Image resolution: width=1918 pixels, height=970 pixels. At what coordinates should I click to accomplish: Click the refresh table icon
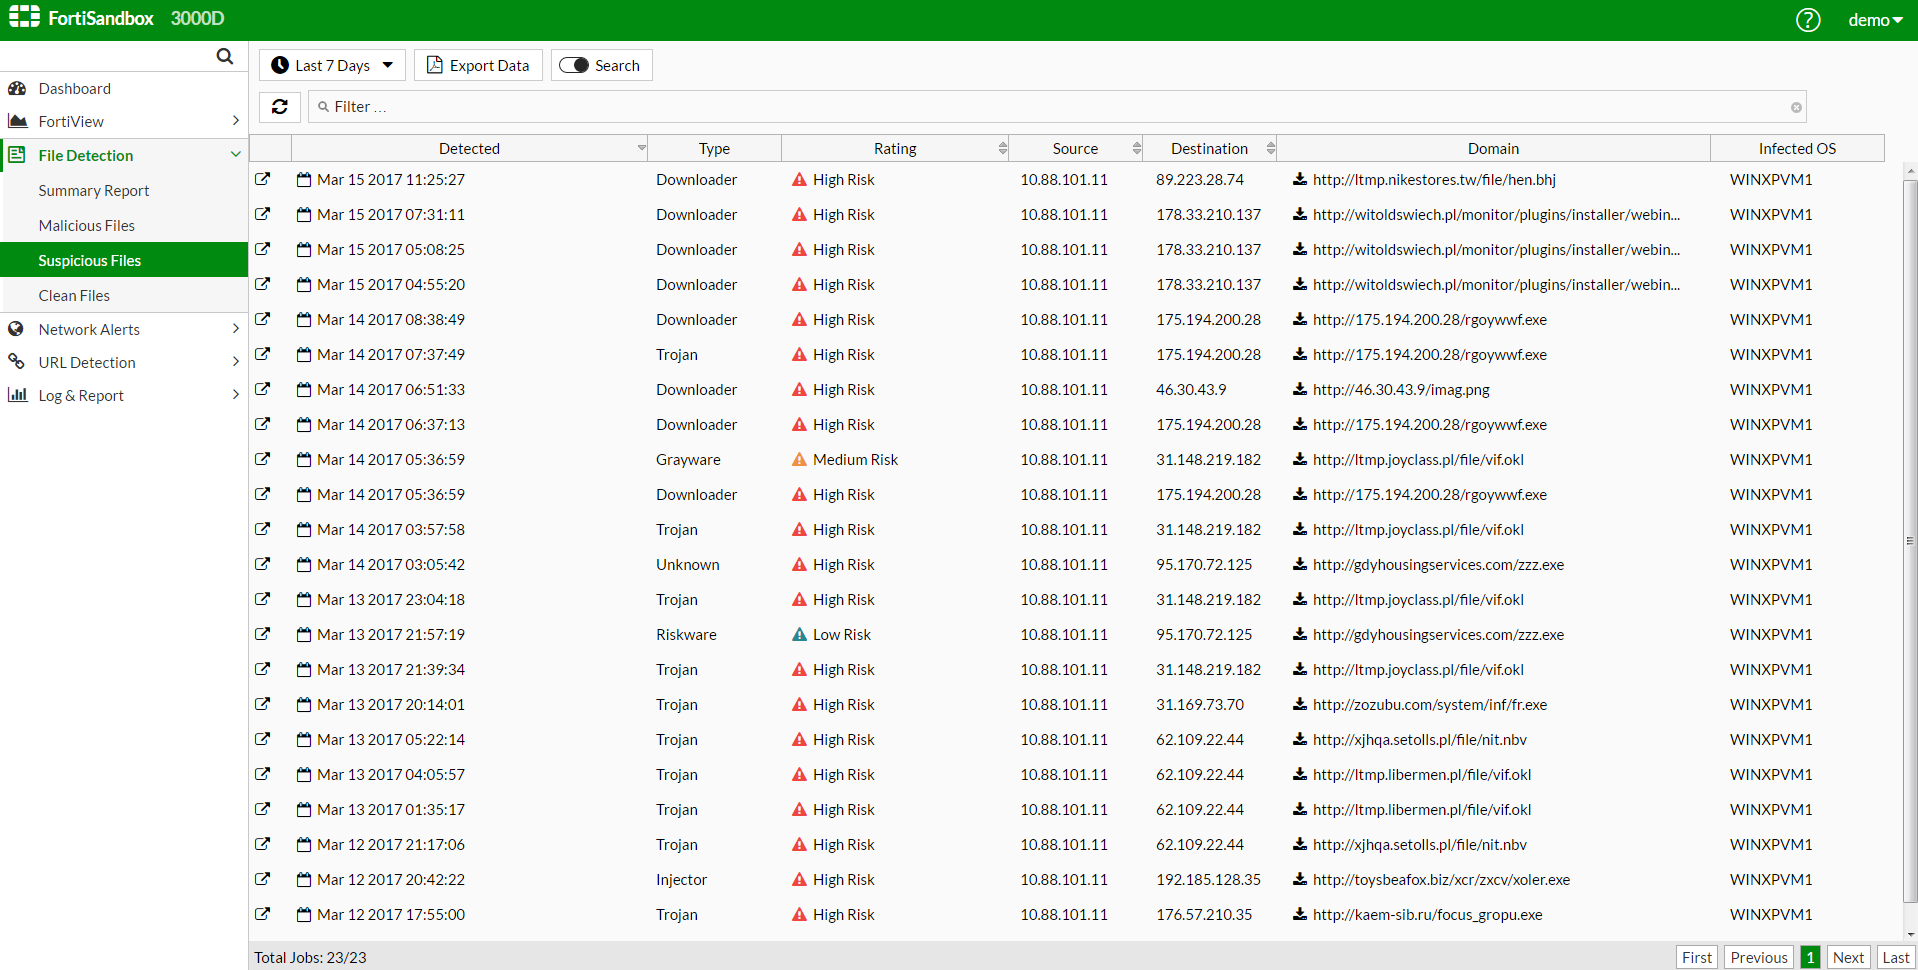pos(280,106)
